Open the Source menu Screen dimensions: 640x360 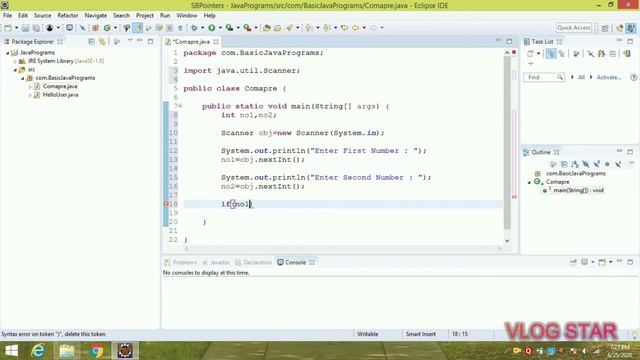tap(42, 16)
